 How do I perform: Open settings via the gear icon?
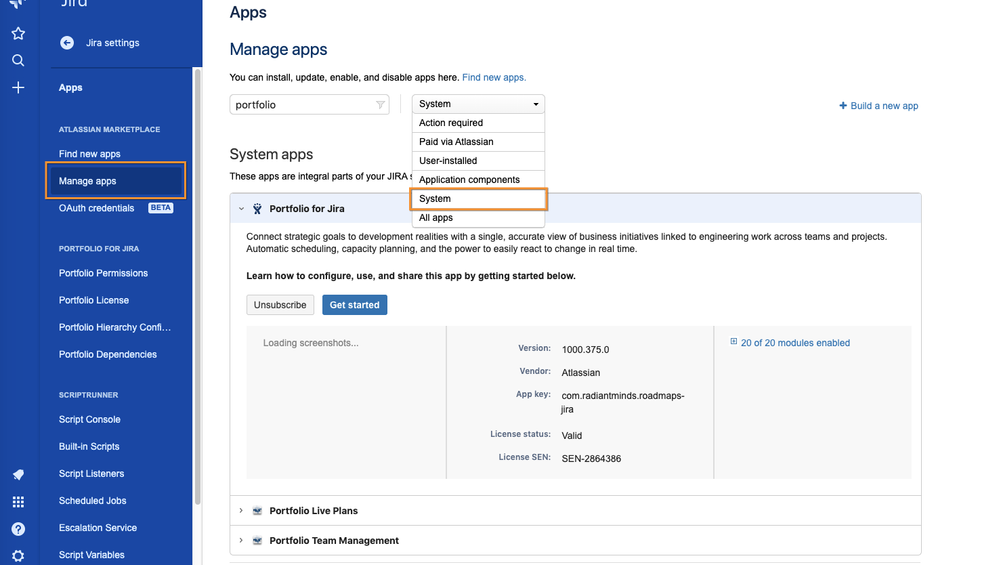18,556
